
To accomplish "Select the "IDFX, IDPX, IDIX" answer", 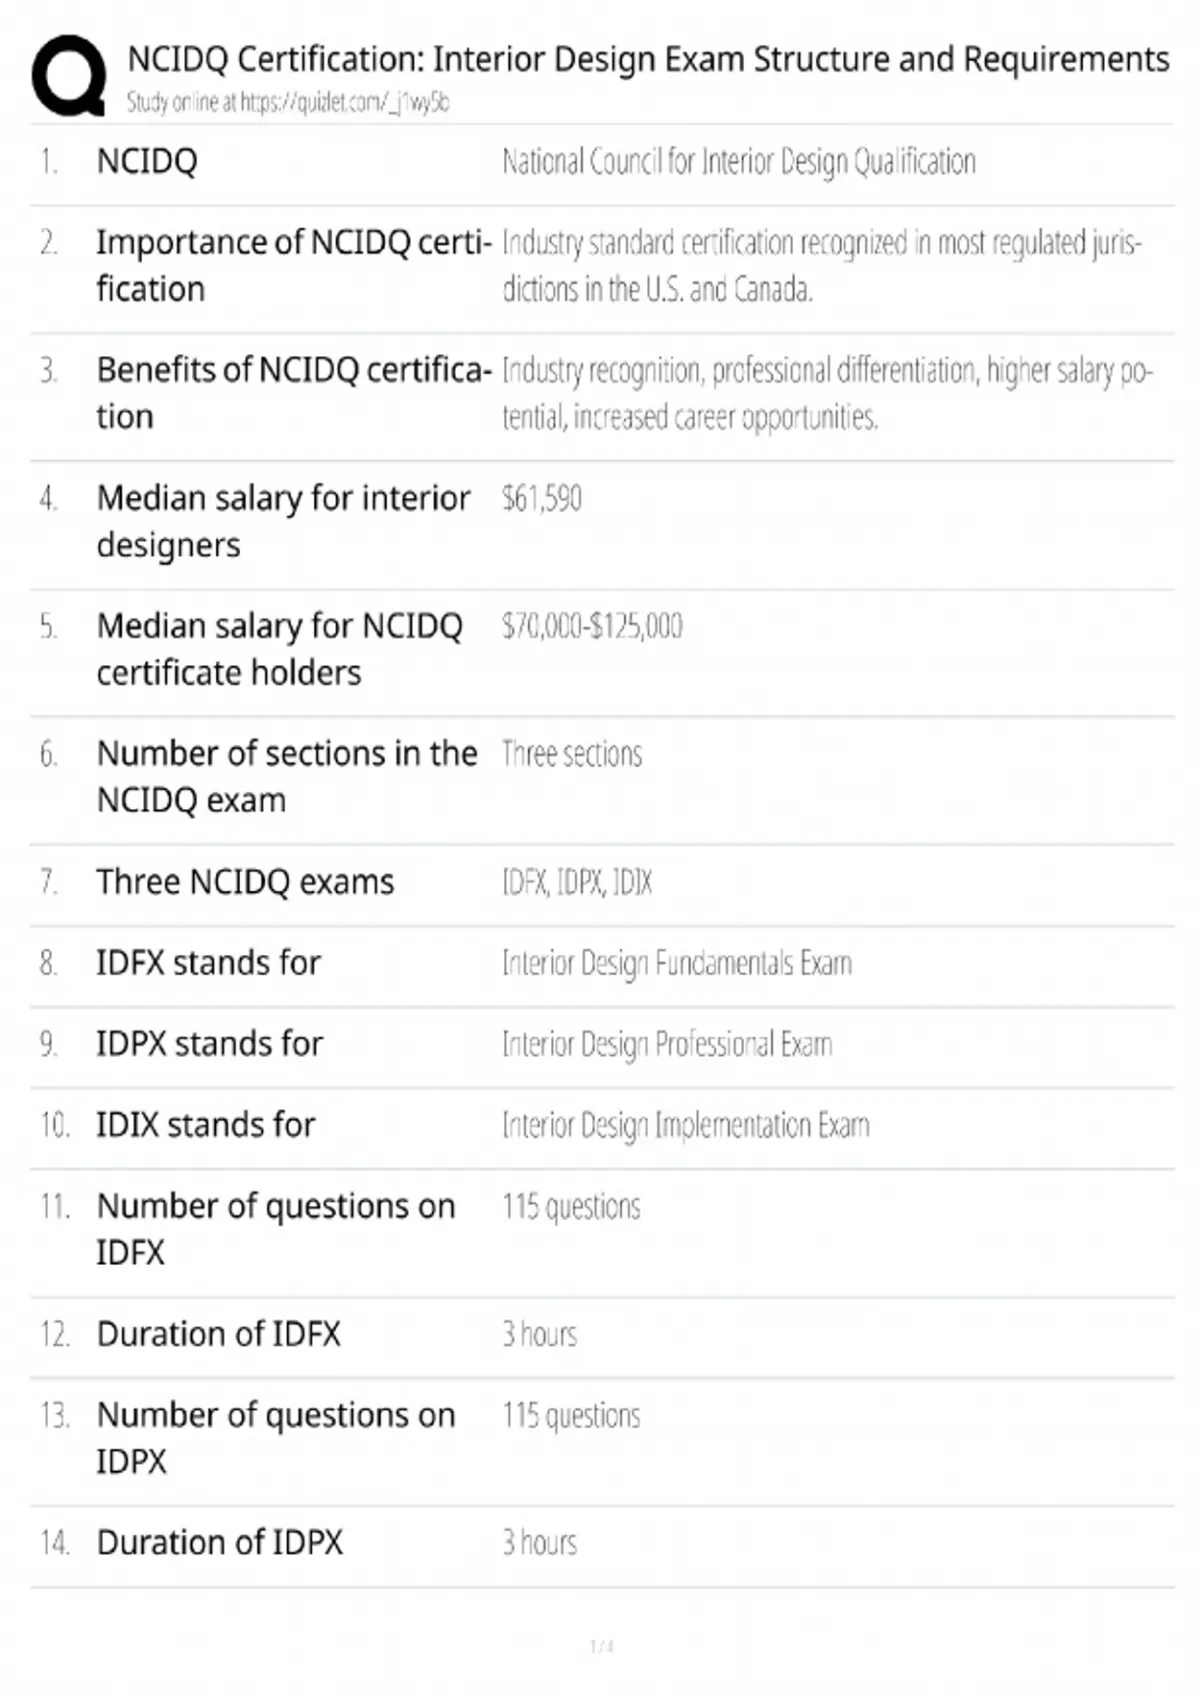I will pos(577,882).
